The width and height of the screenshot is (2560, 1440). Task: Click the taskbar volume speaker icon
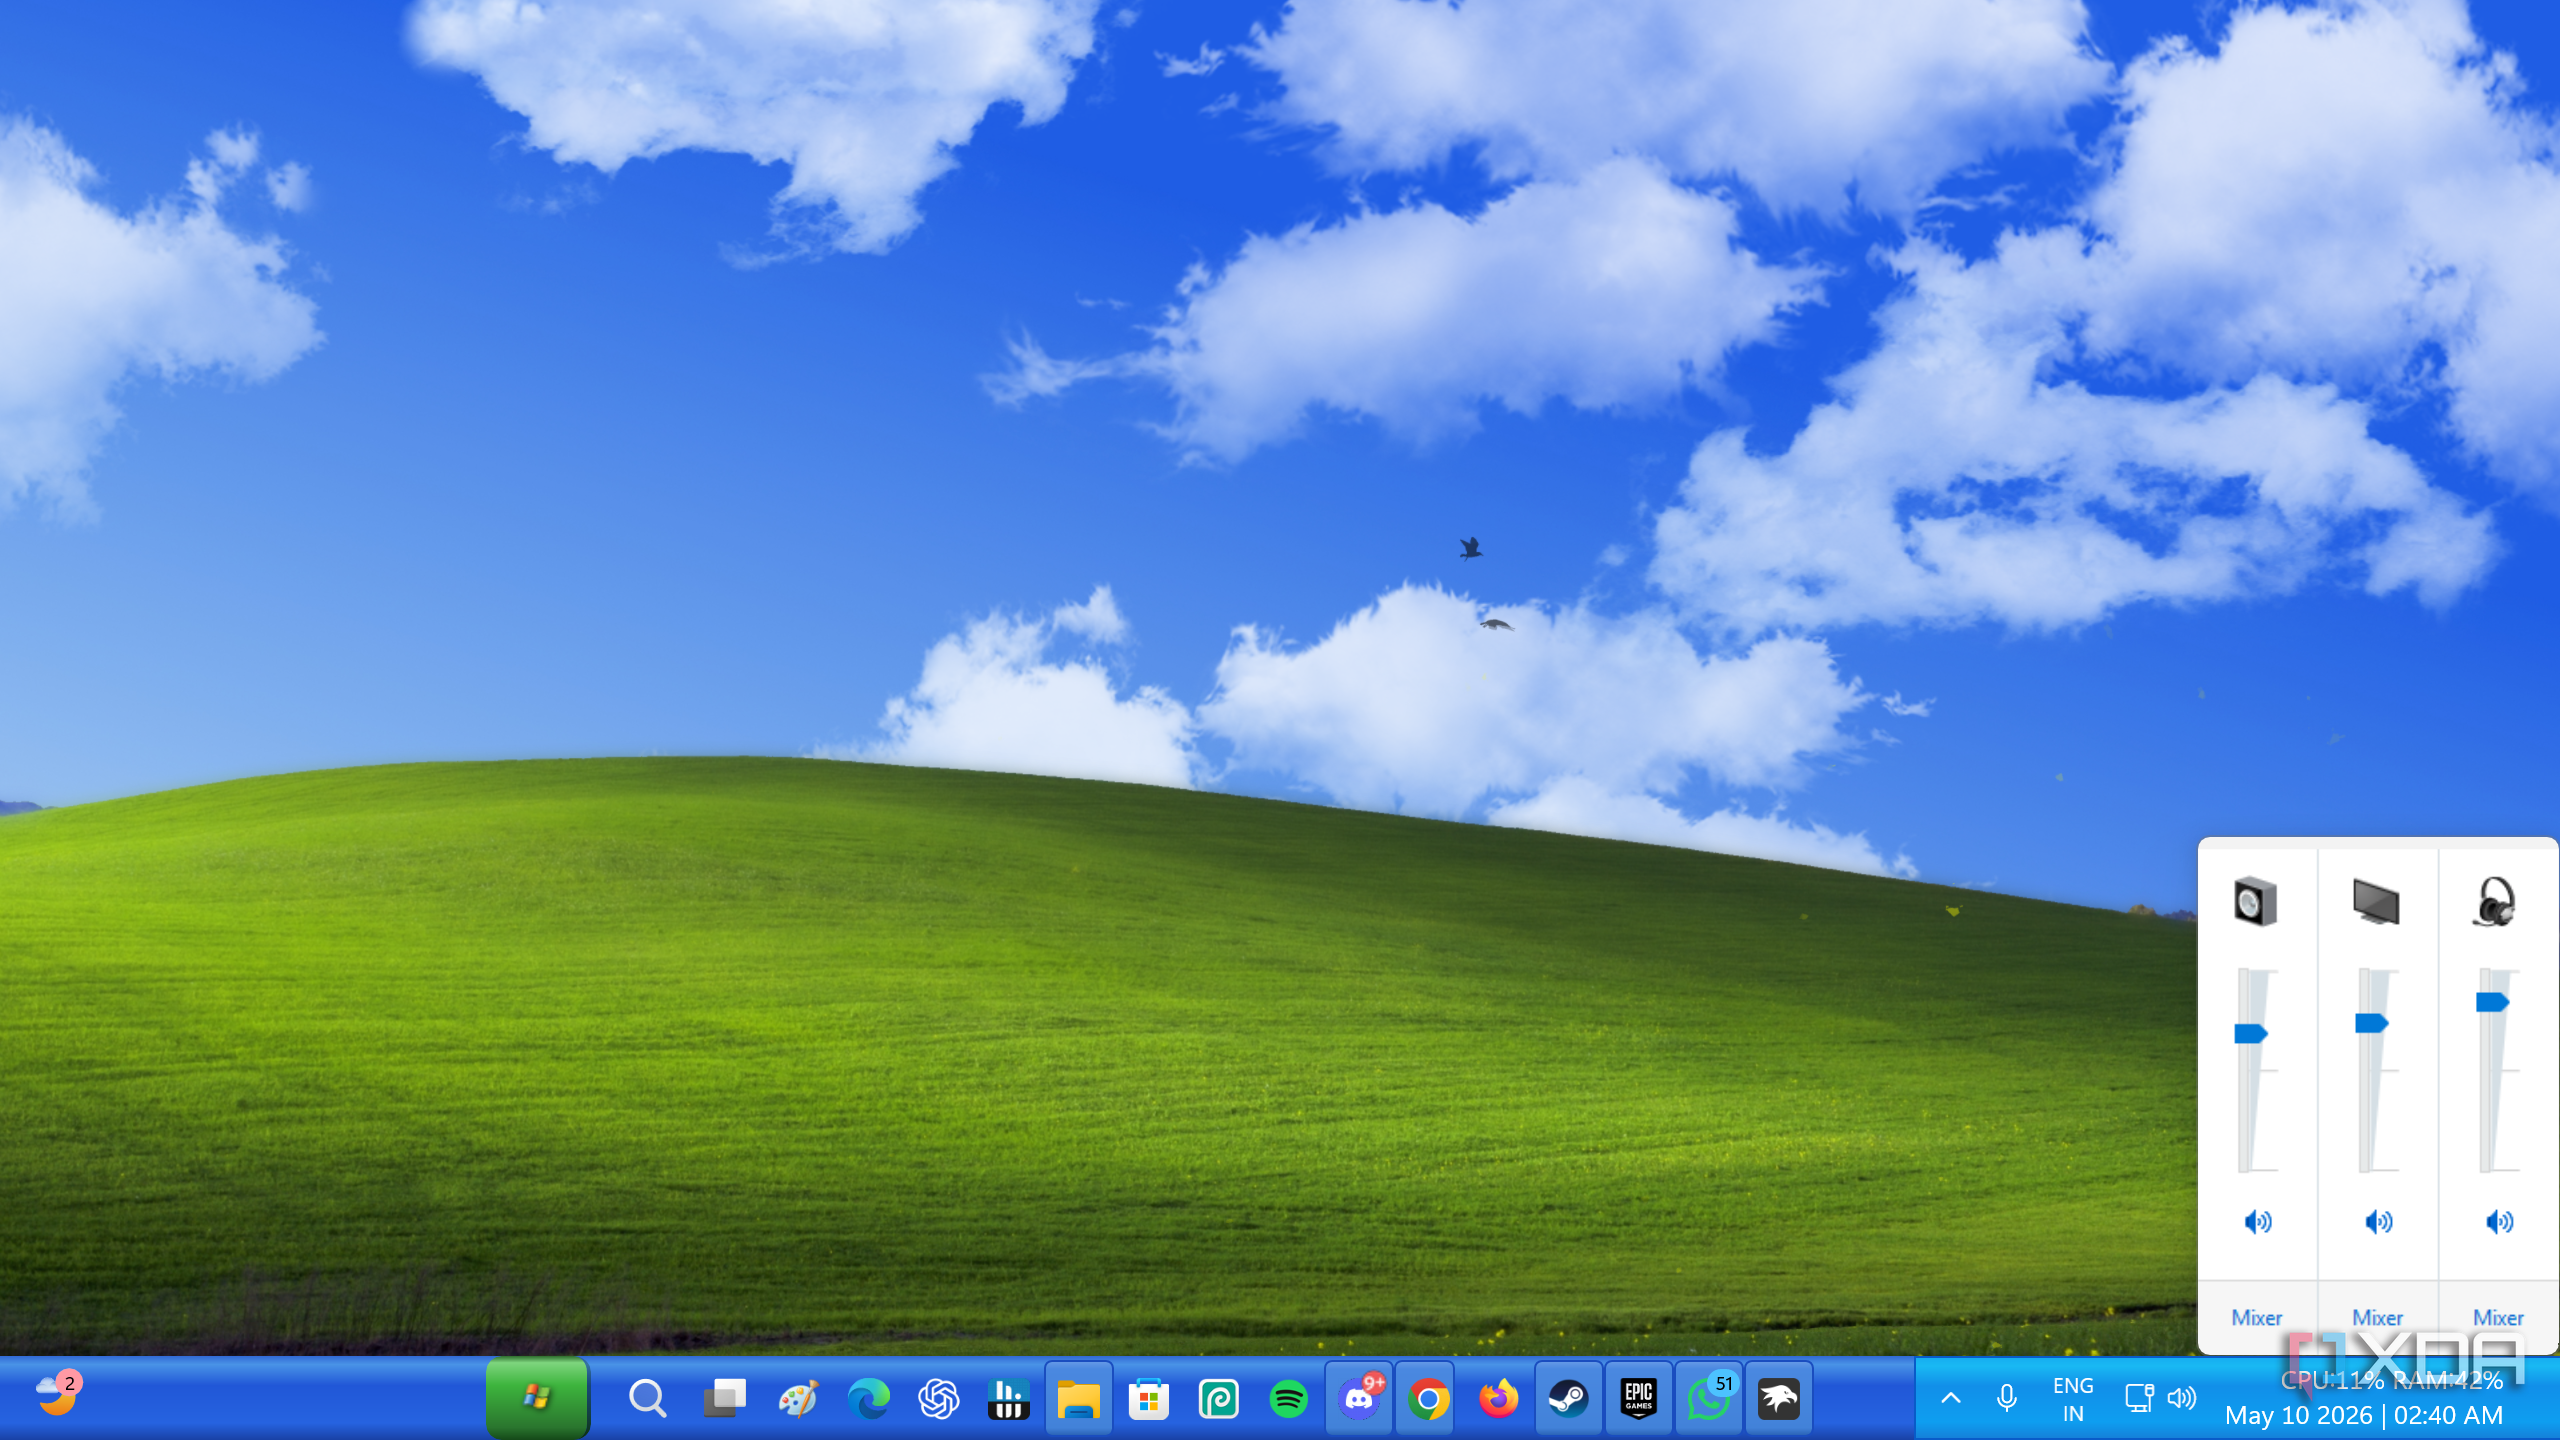click(x=2182, y=1398)
